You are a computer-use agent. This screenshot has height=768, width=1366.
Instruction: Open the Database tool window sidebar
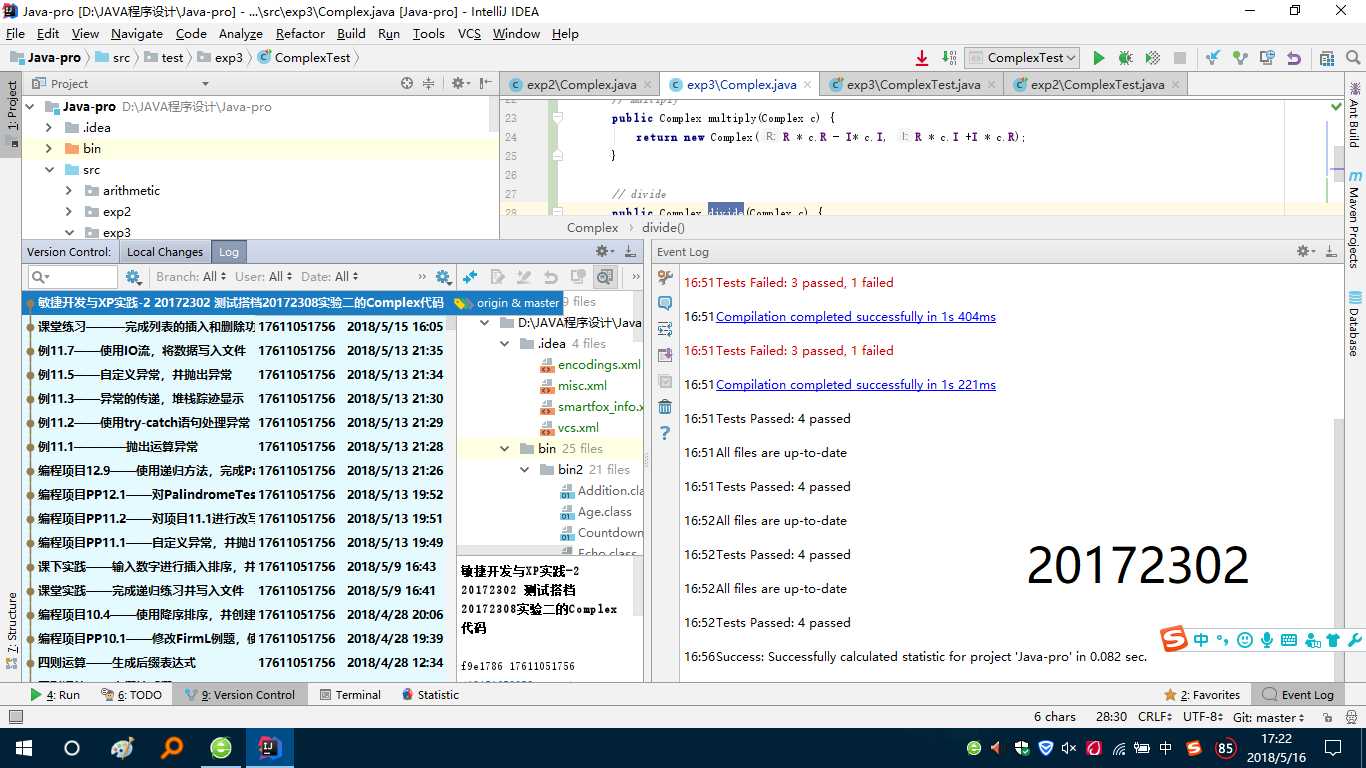pos(1355,325)
